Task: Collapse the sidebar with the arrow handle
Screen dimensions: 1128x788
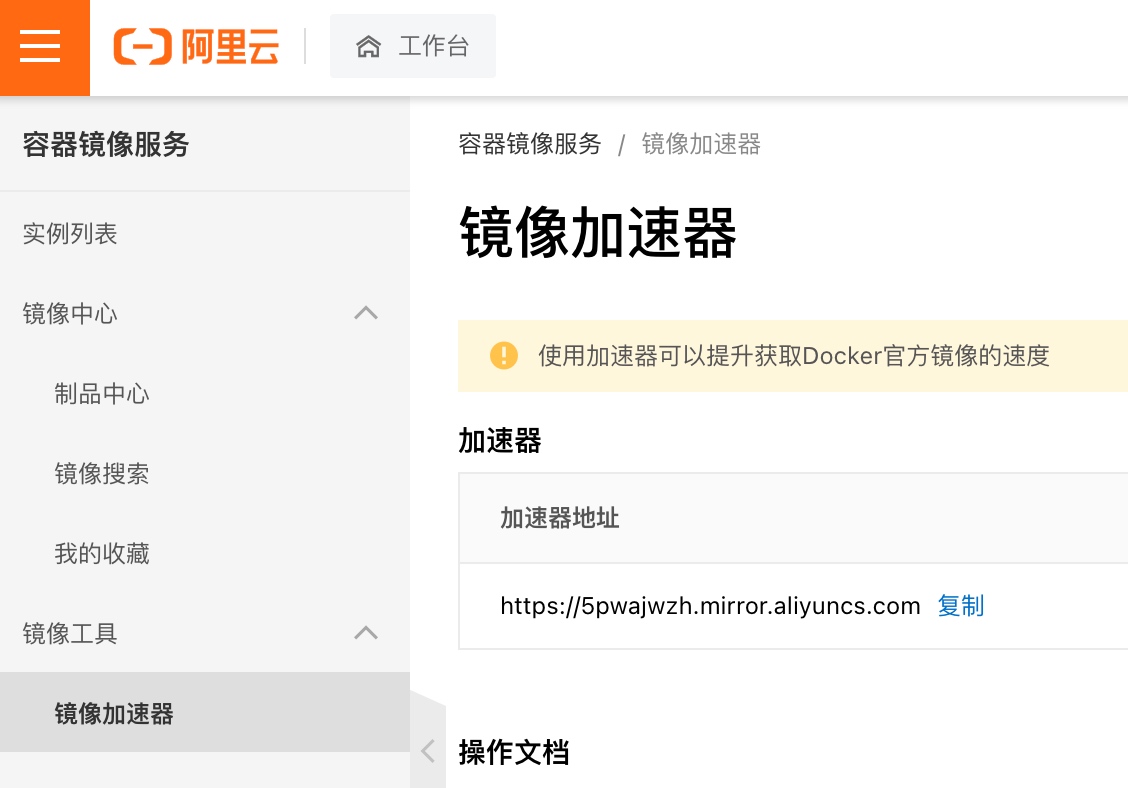Action: point(428,751)
